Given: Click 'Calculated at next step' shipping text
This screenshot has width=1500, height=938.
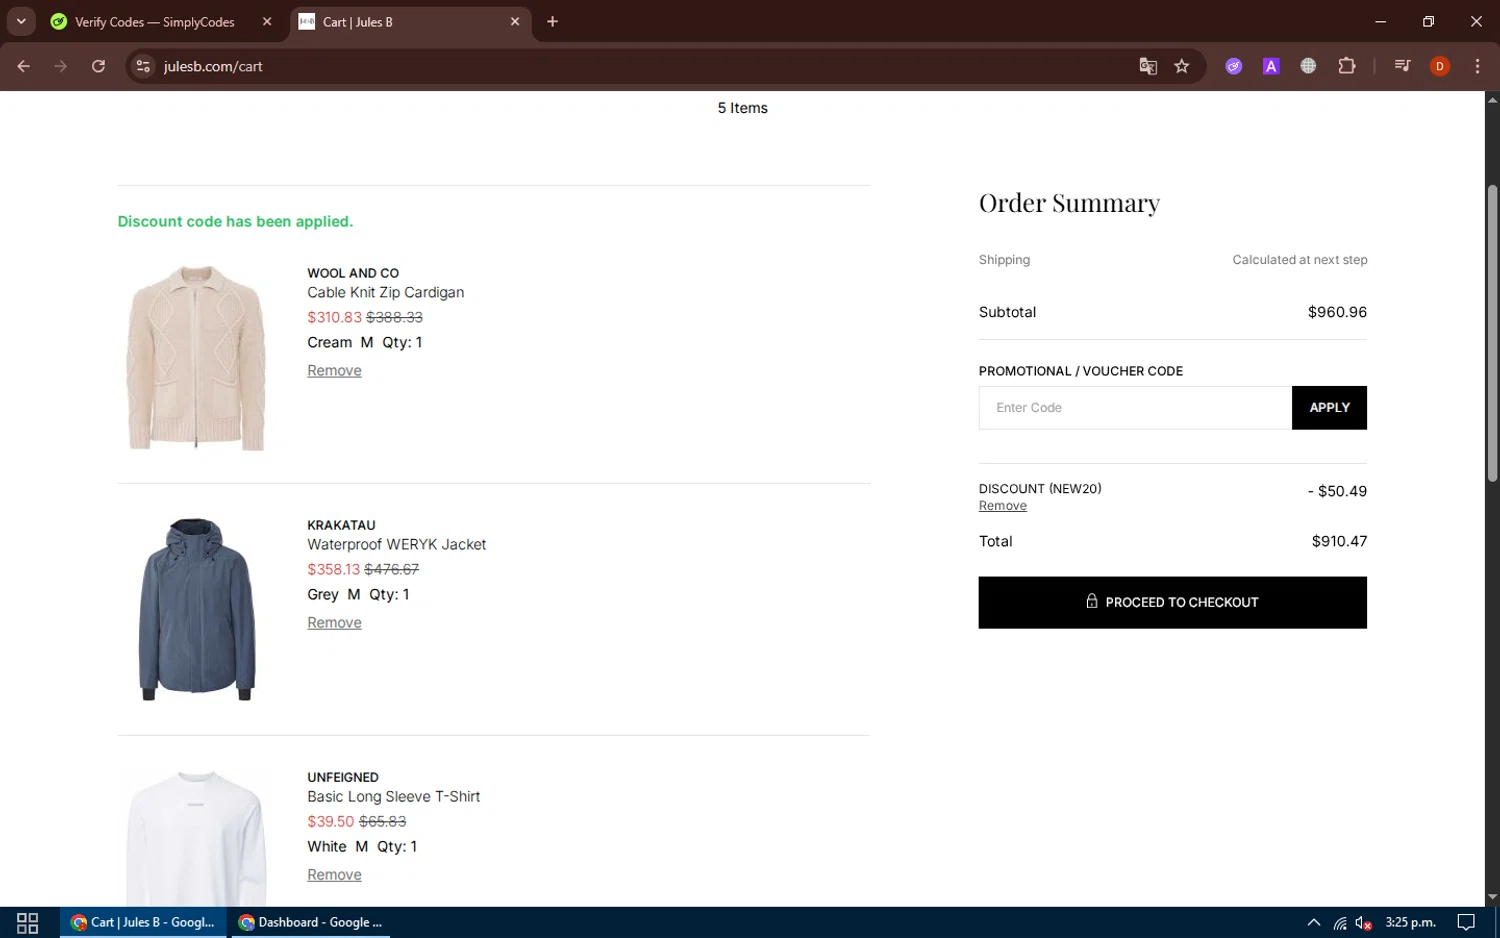Looking at the screenshot, I should point(1299,260).
